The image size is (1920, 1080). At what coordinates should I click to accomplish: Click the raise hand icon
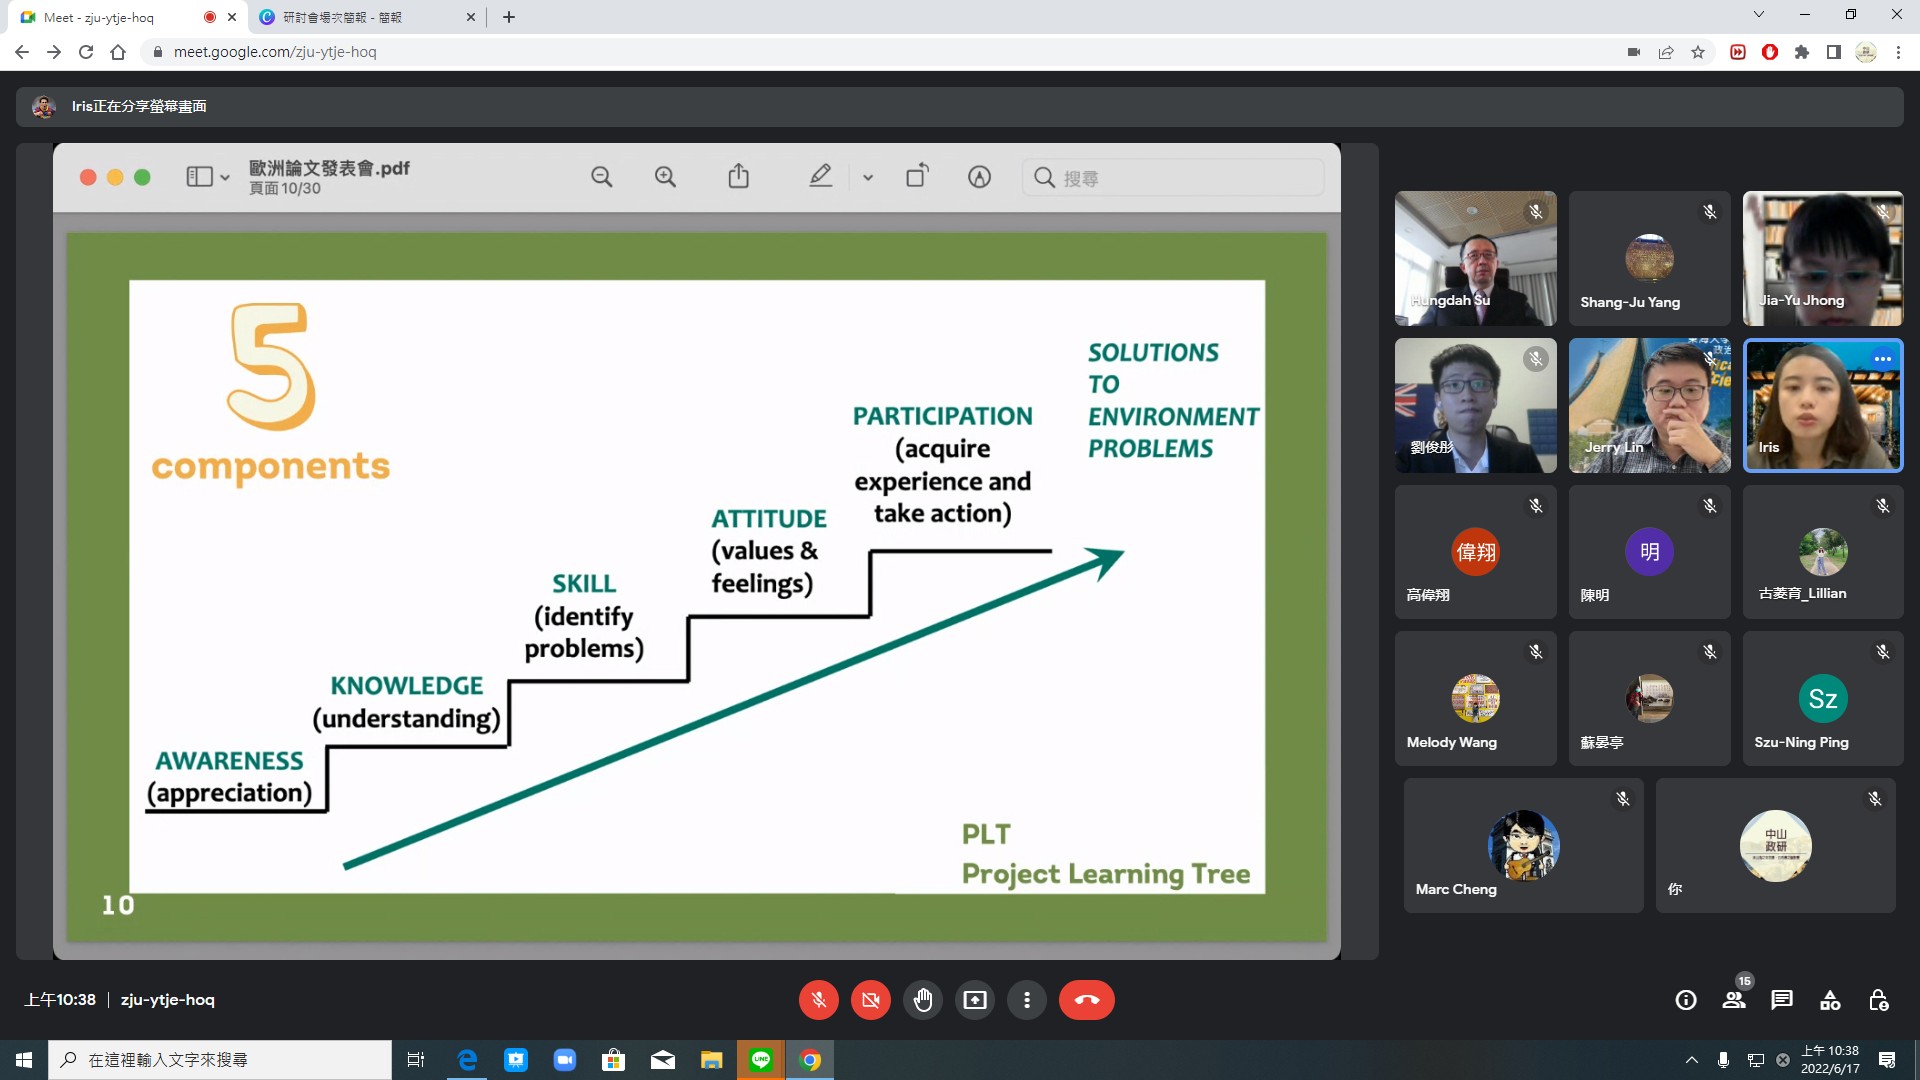922,1000
